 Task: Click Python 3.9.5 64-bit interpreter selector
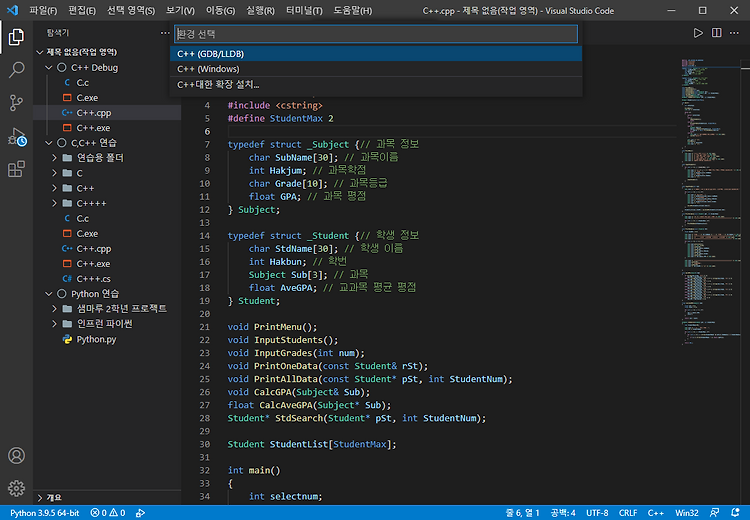click(x=44, y=513)
